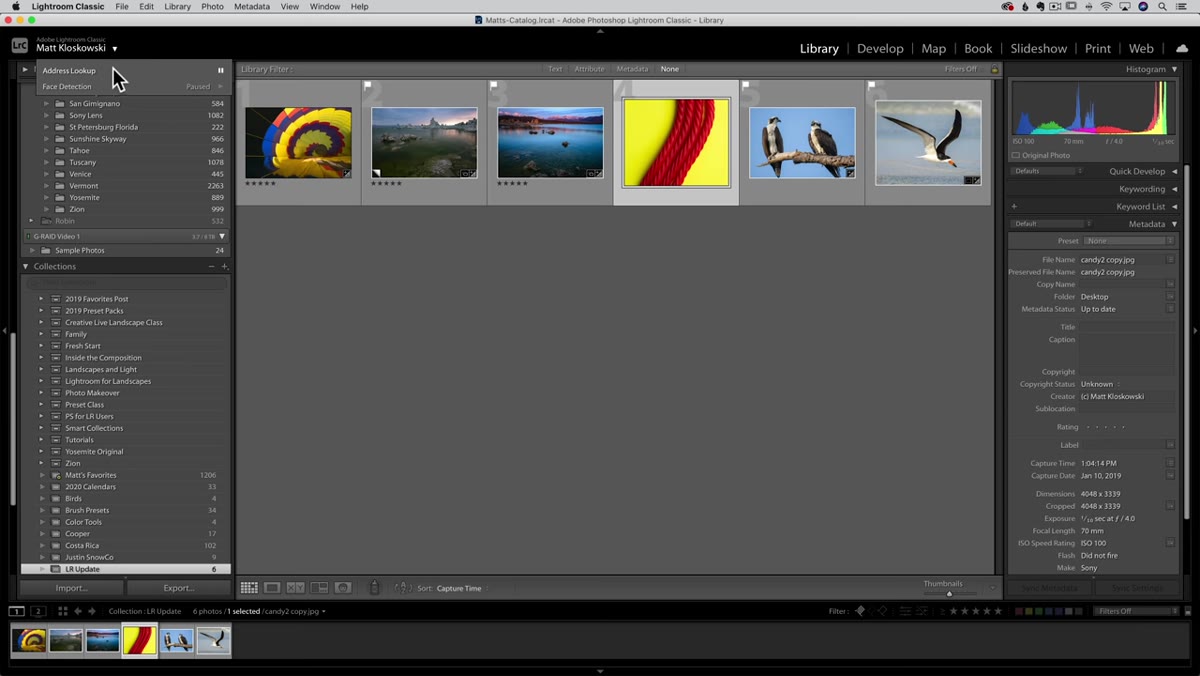Switch to the Develop module

click(880, 48)
